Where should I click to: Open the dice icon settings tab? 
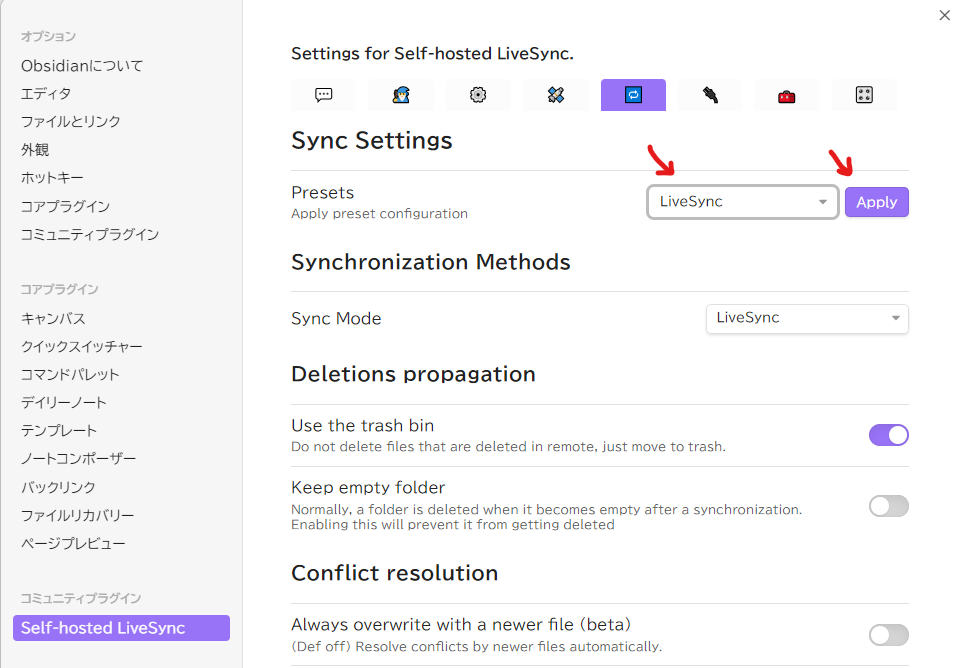(864, 95)
